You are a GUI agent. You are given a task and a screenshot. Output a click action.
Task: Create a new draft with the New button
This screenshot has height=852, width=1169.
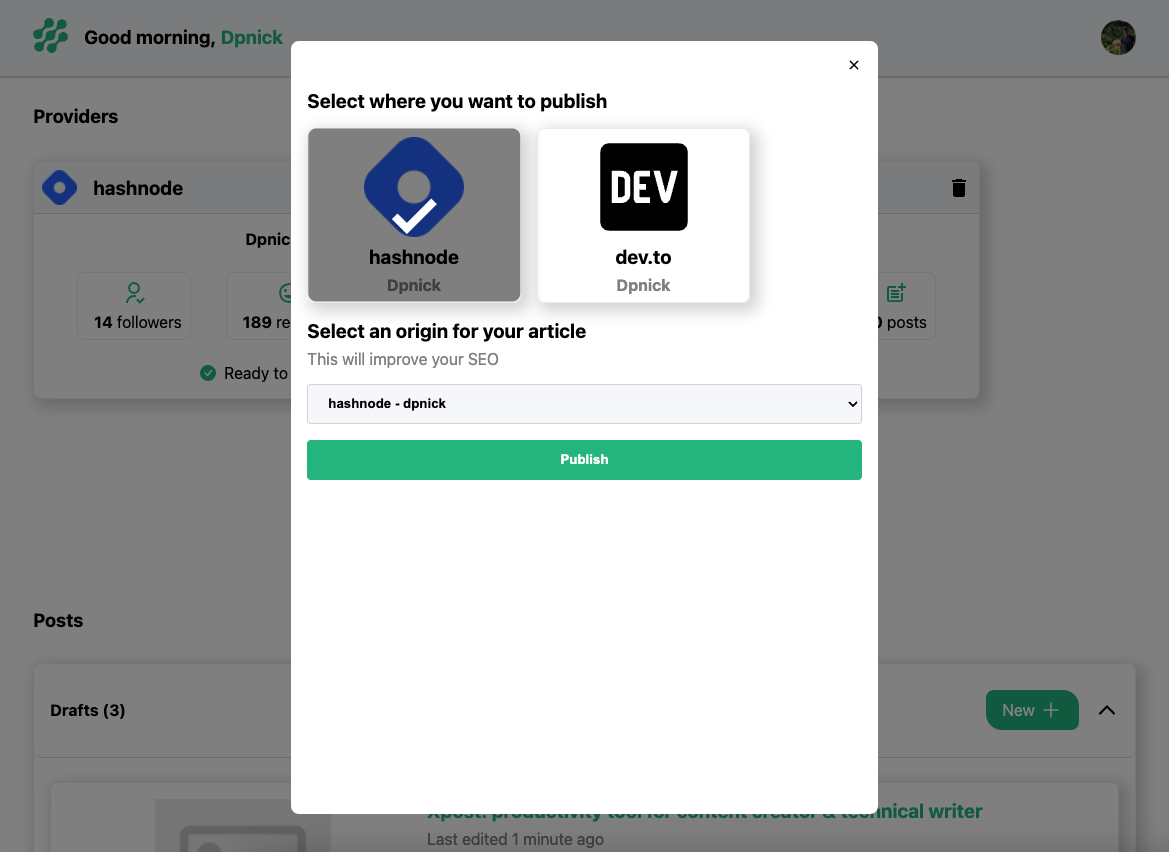coord(1032,709)
